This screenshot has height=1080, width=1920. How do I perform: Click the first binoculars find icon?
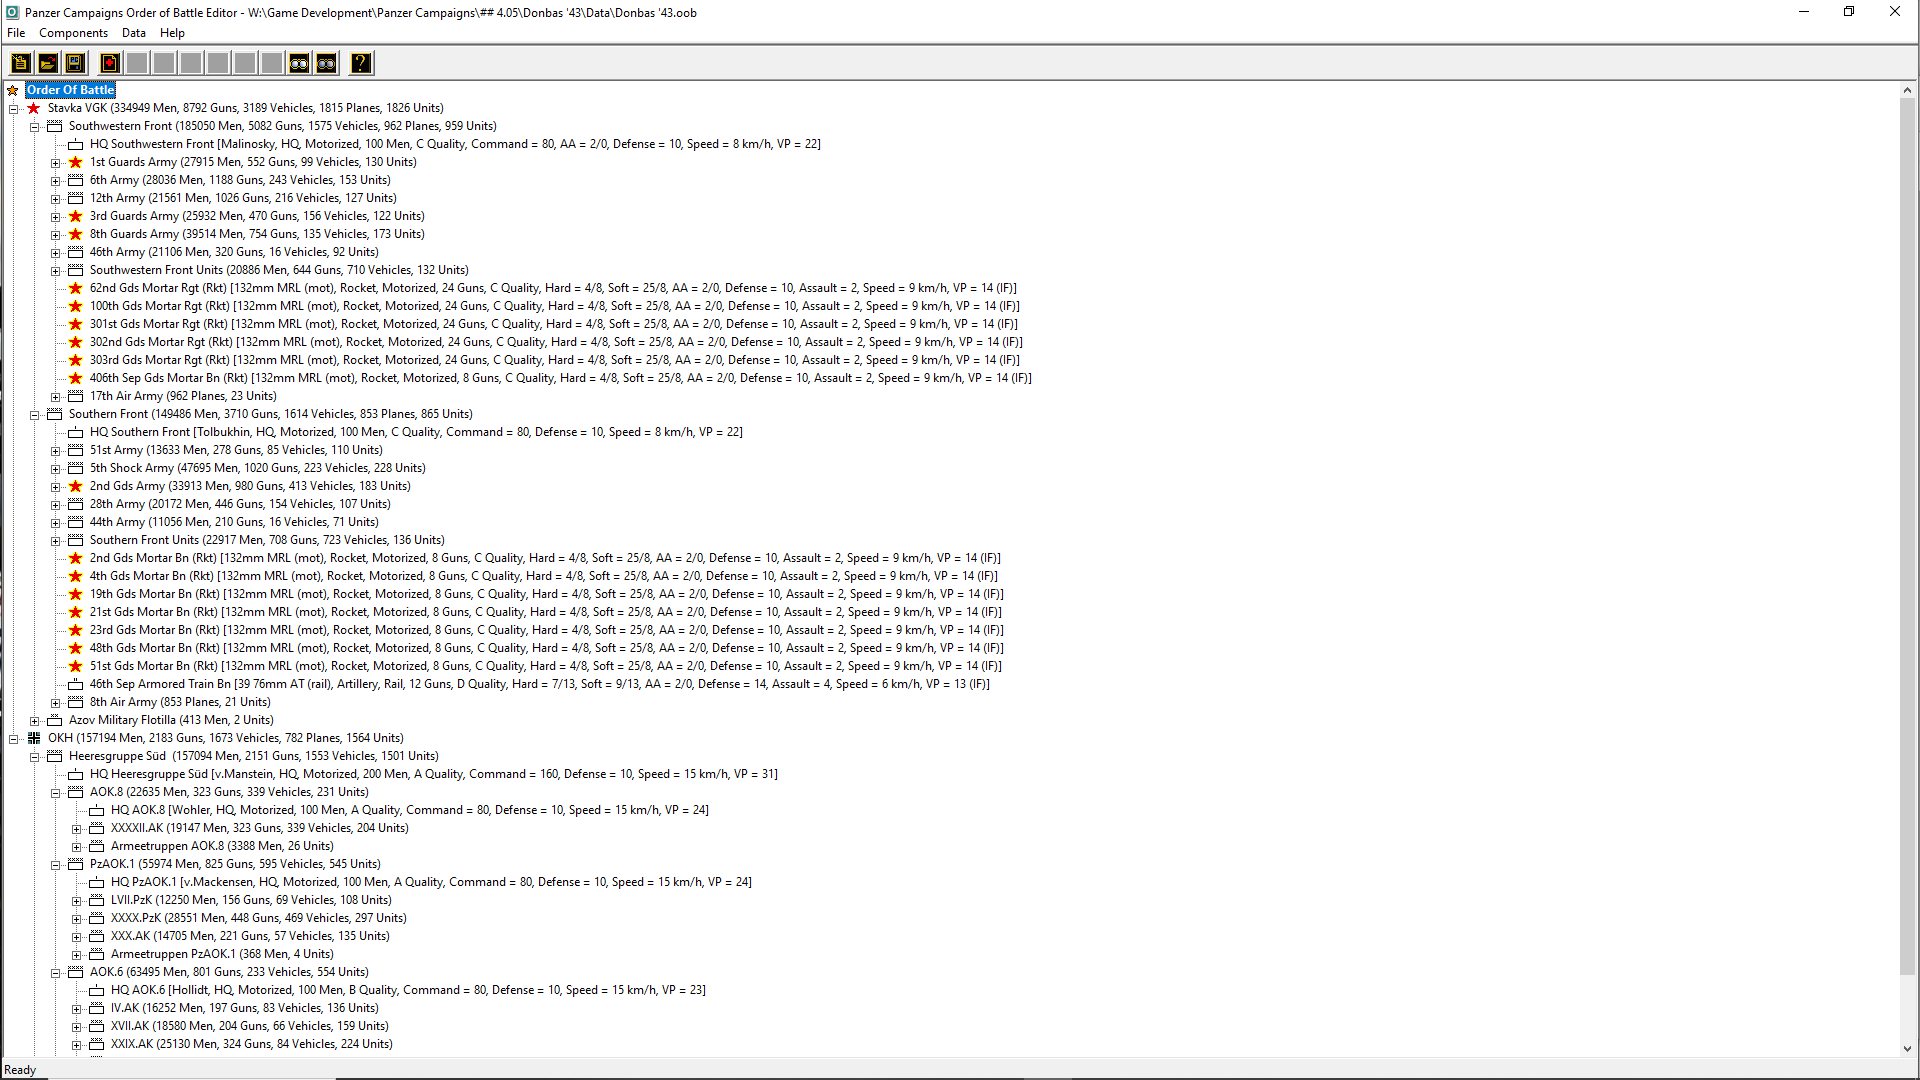pyautogui.click(x=299, y=63)
